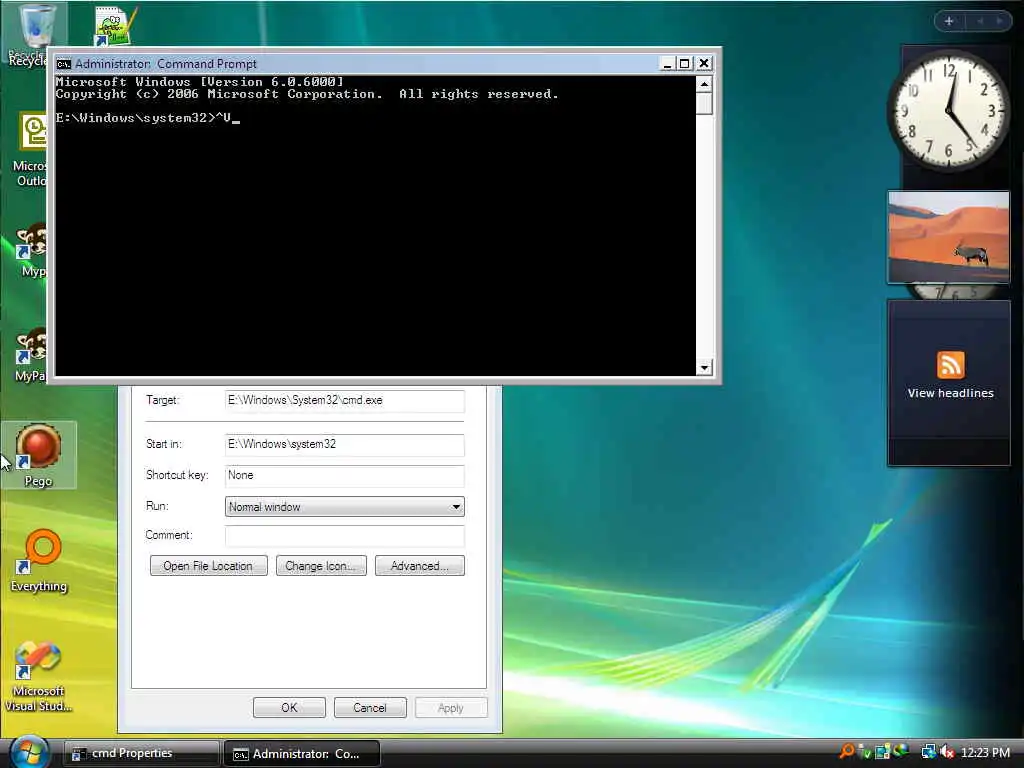The height and width of the screenshot is (768, 1024).
Task: Click the Change Icon button
Action: (x=321, y=566)
